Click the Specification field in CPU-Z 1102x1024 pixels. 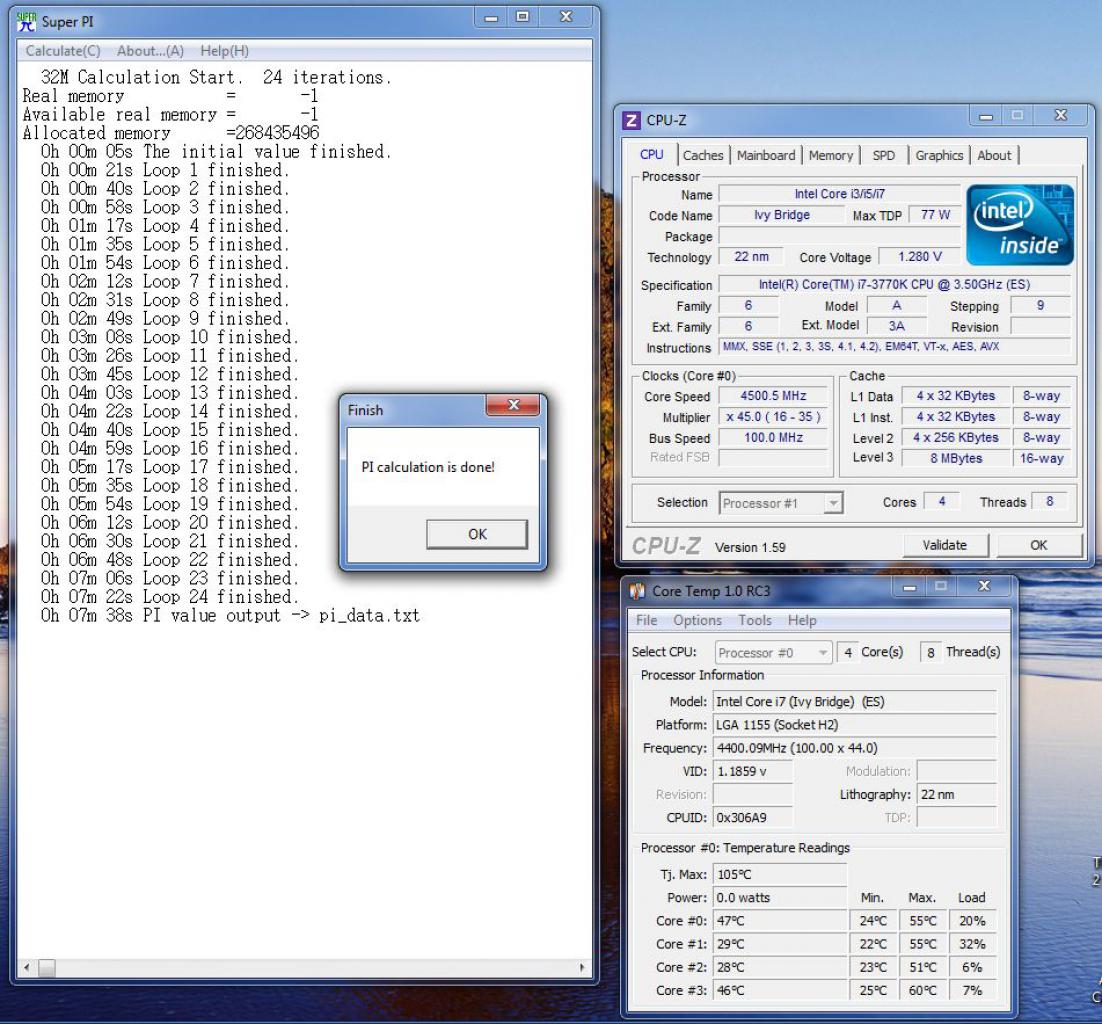click(895, 285)
